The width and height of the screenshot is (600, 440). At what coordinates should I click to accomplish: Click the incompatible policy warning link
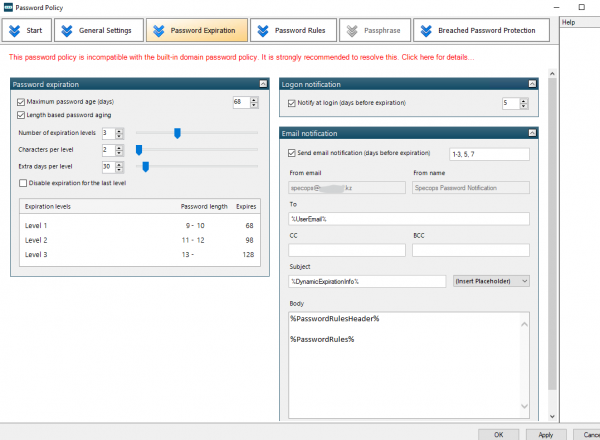[x=240, y=57]
